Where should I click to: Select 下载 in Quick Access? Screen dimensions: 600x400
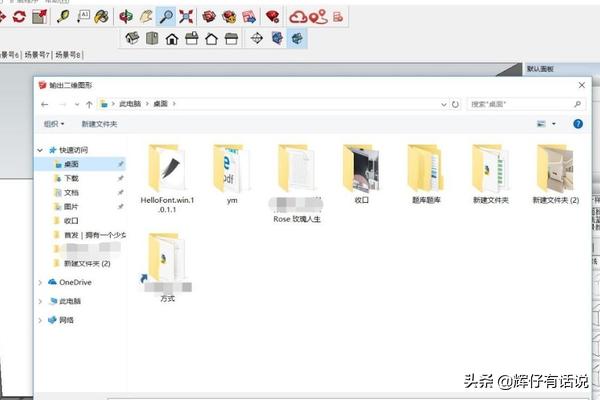(x=71, y=177)
